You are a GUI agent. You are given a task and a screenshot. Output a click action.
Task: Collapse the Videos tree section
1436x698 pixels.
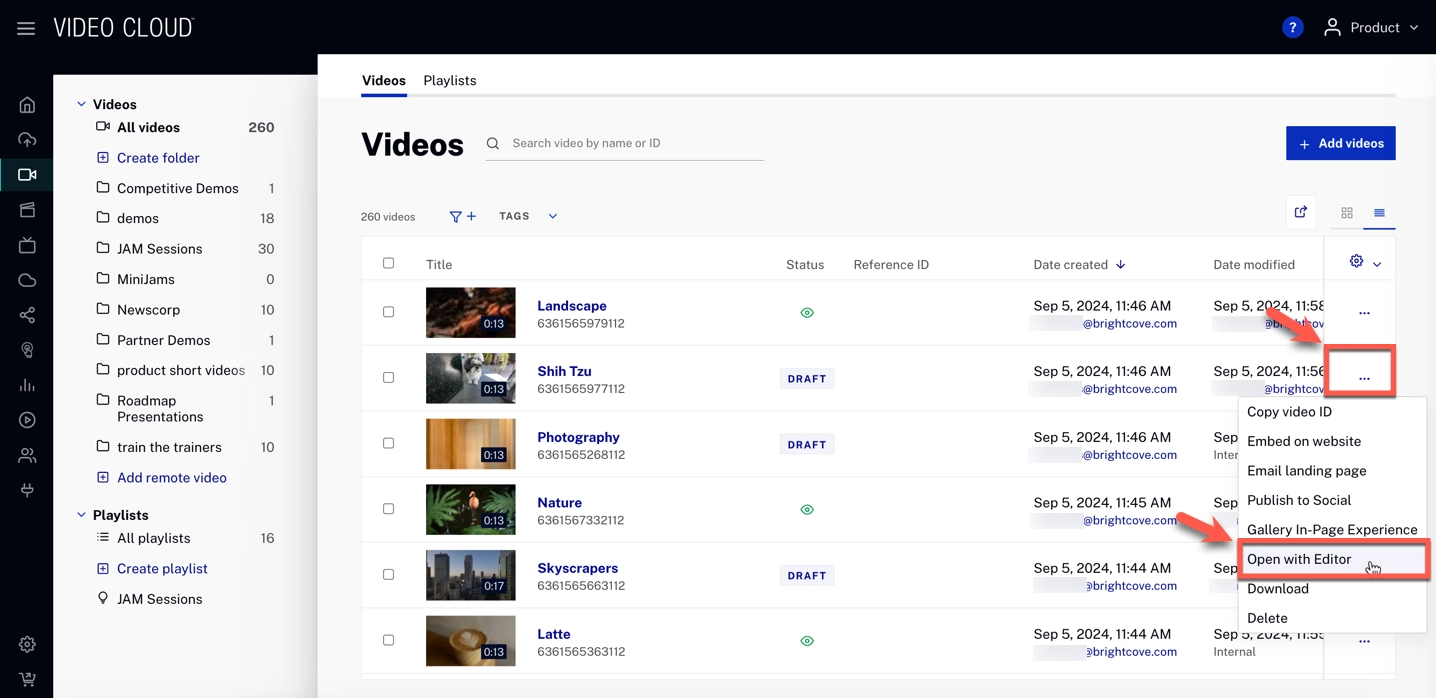[x=82, y=104]
